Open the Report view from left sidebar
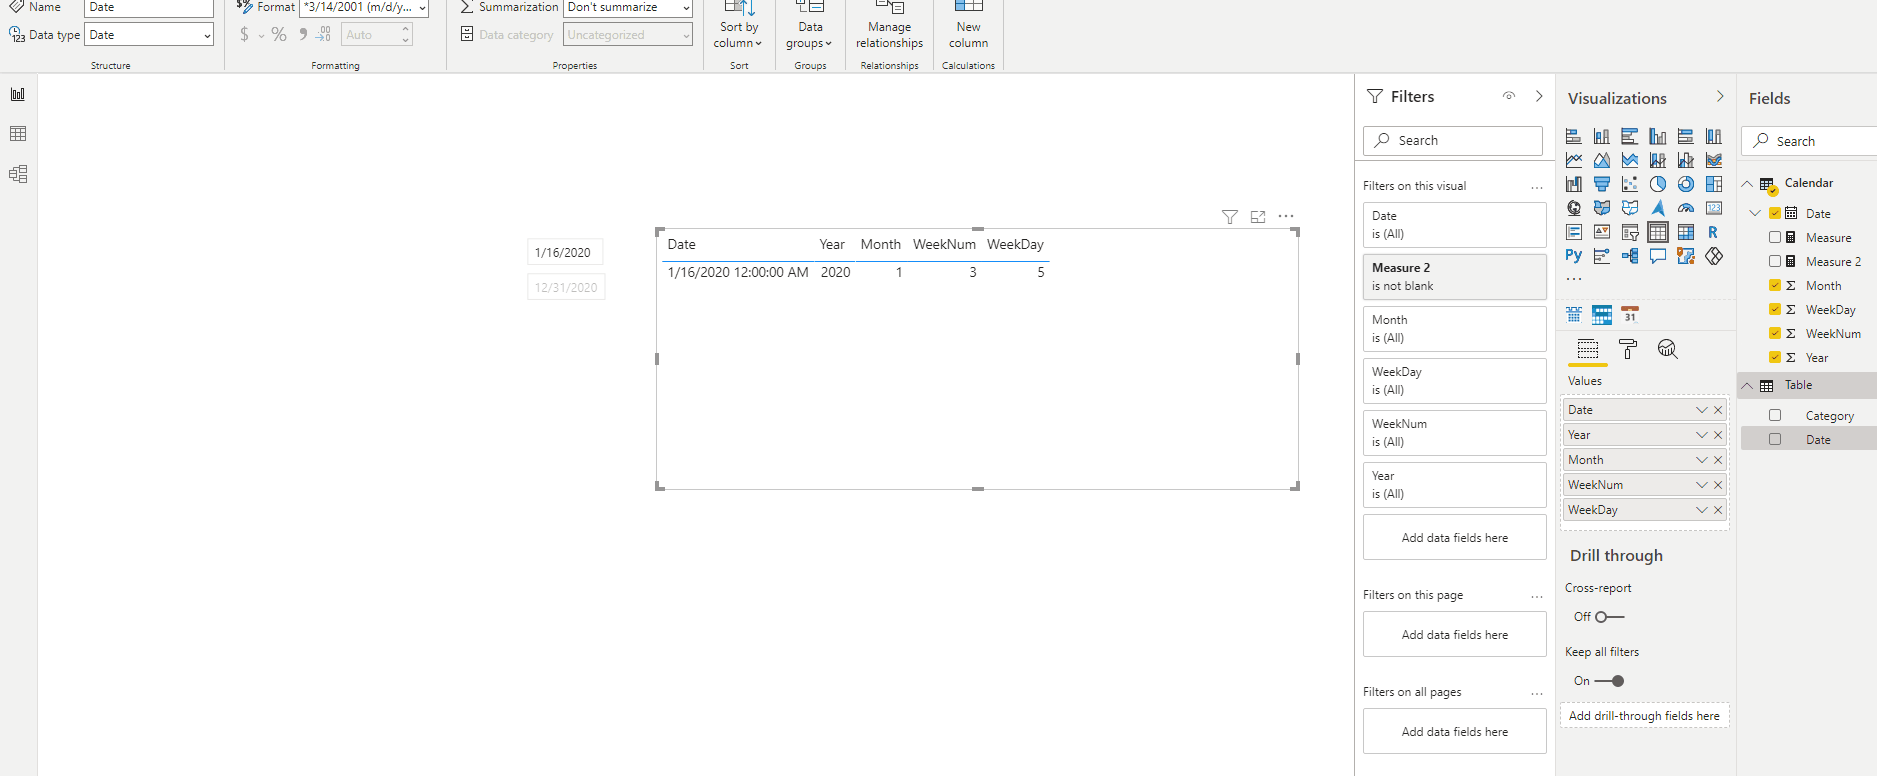This screenshot has height=776, width=1877. [18, 94]
